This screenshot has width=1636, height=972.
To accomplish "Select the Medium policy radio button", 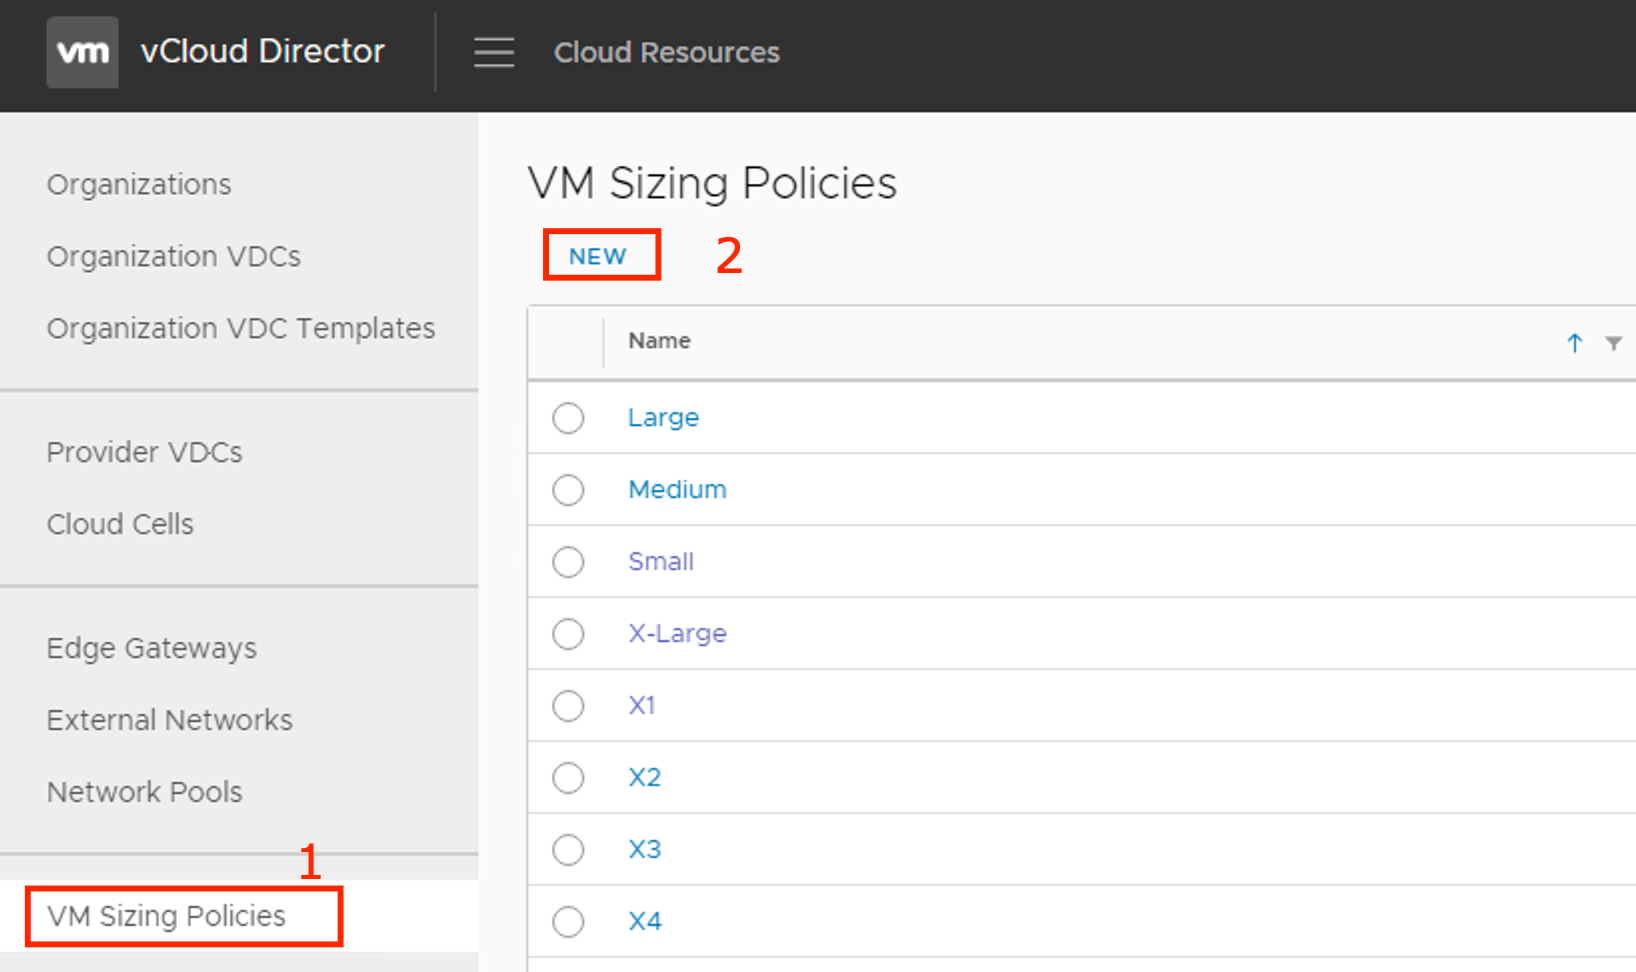I will (568, 490).
